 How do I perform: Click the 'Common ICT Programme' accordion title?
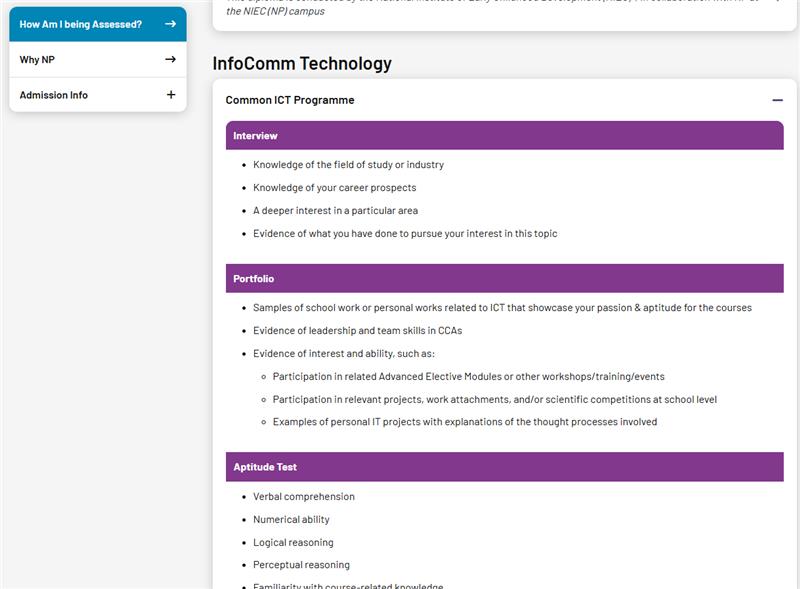[290, 100]
